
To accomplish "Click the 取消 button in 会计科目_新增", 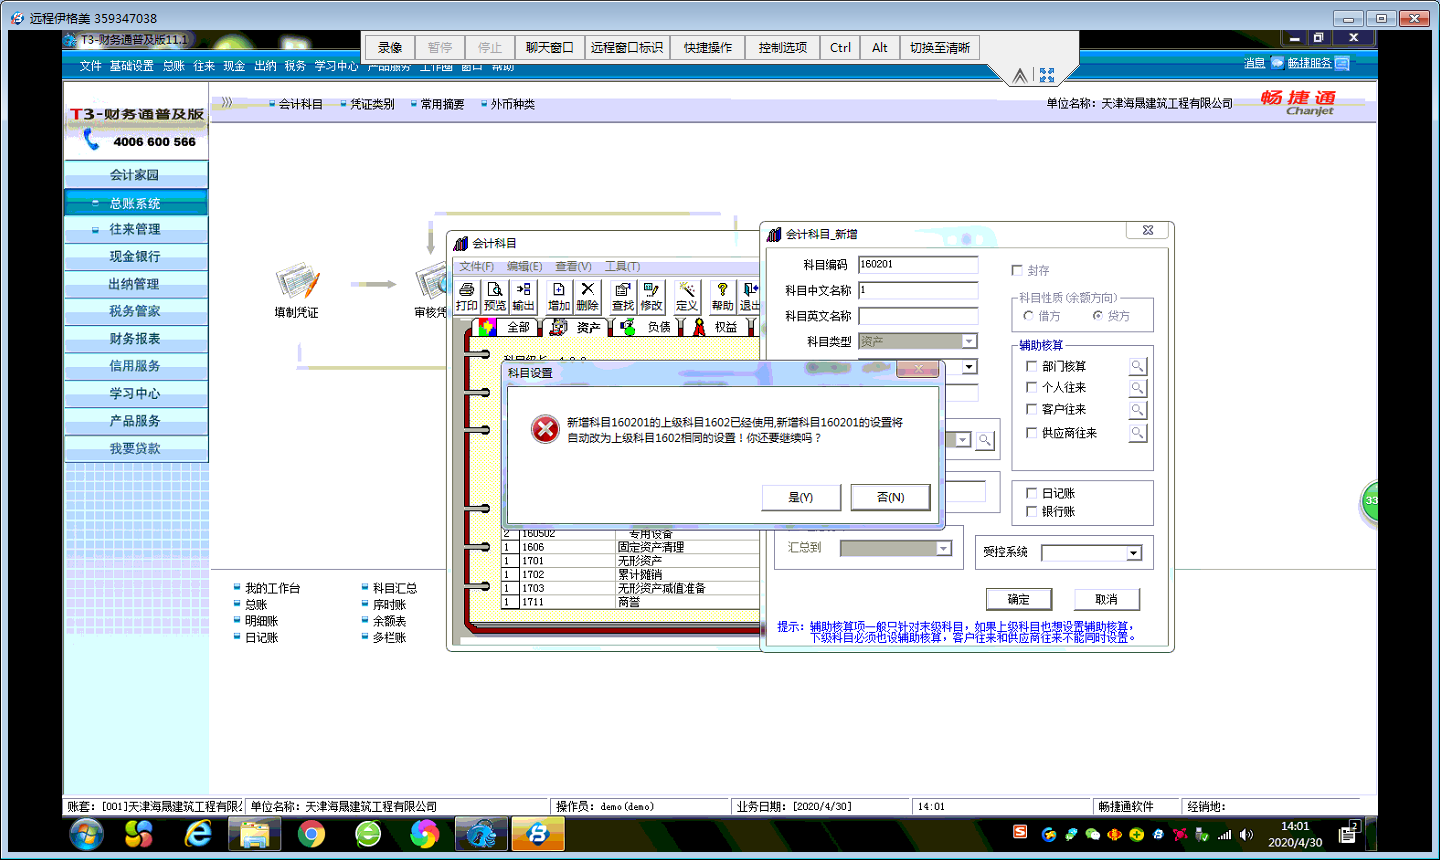I will pos(1106,599).
